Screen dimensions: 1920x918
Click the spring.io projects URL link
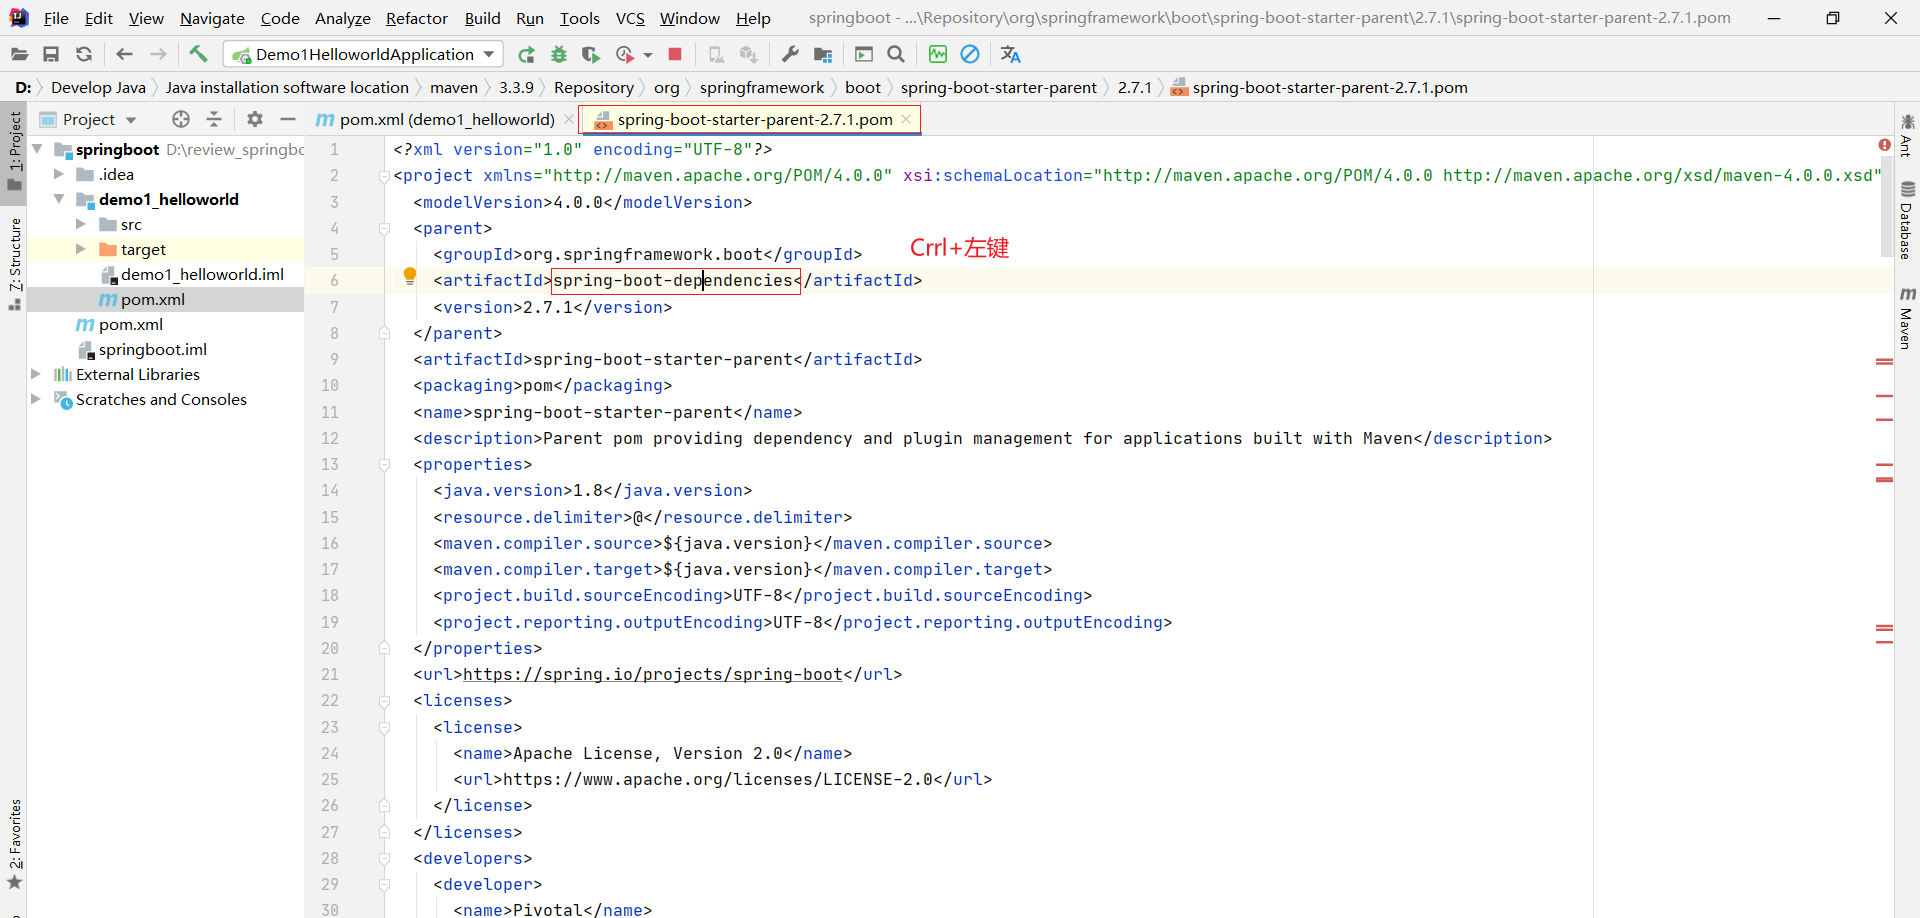652,674
